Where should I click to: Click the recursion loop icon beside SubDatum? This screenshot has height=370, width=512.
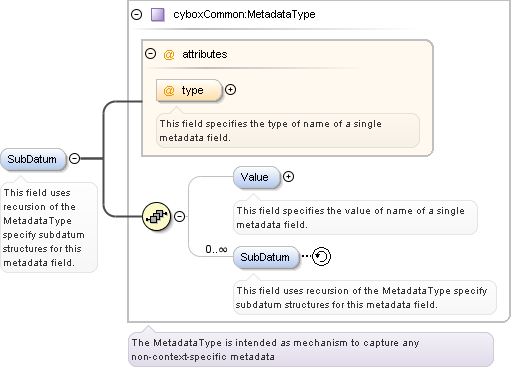point(321,256)
